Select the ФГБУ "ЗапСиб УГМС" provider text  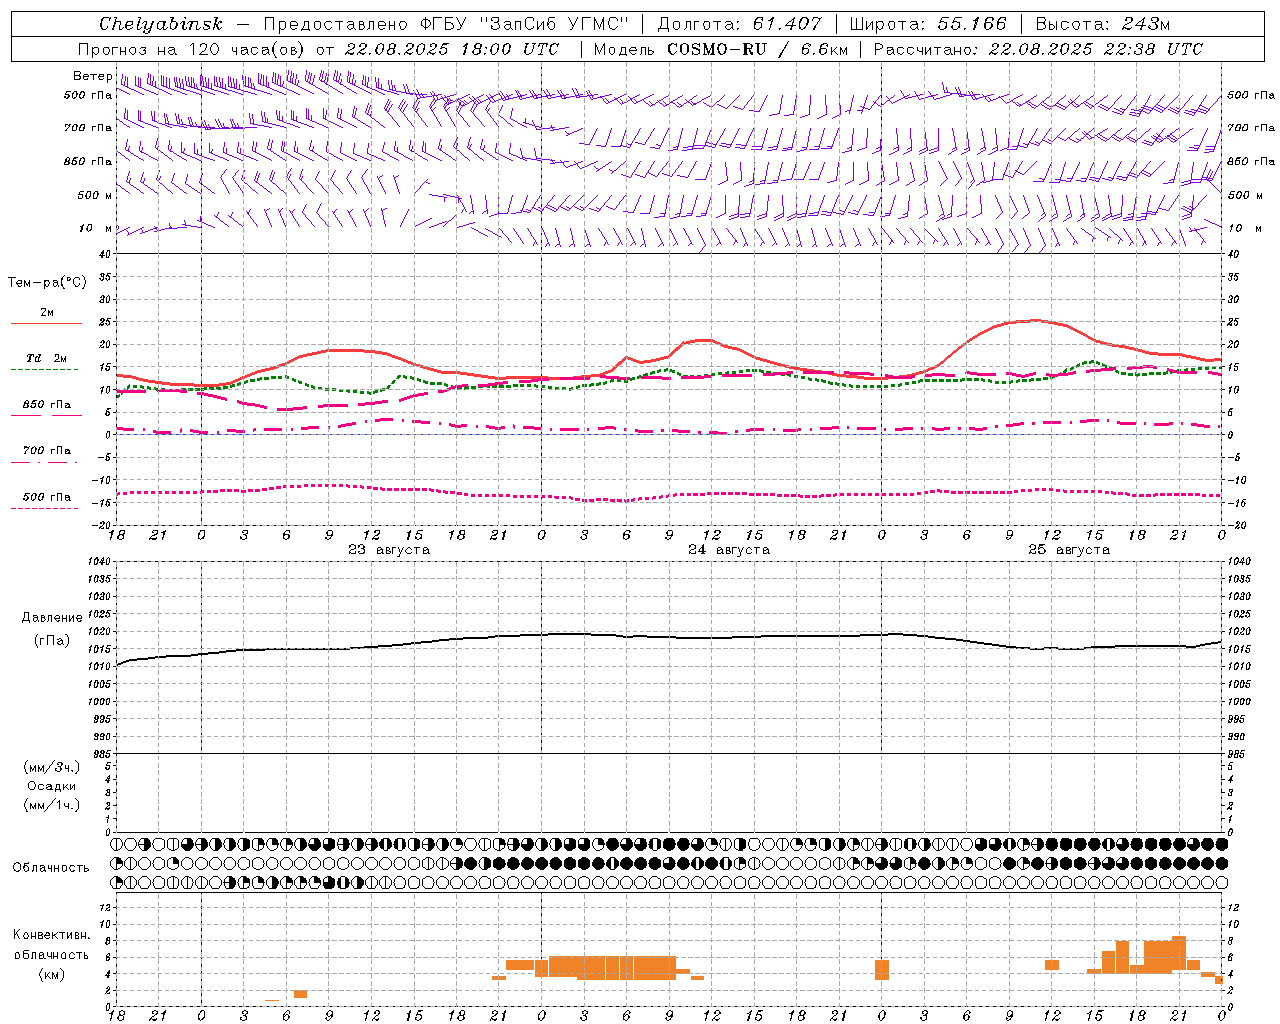coord(526,24)
